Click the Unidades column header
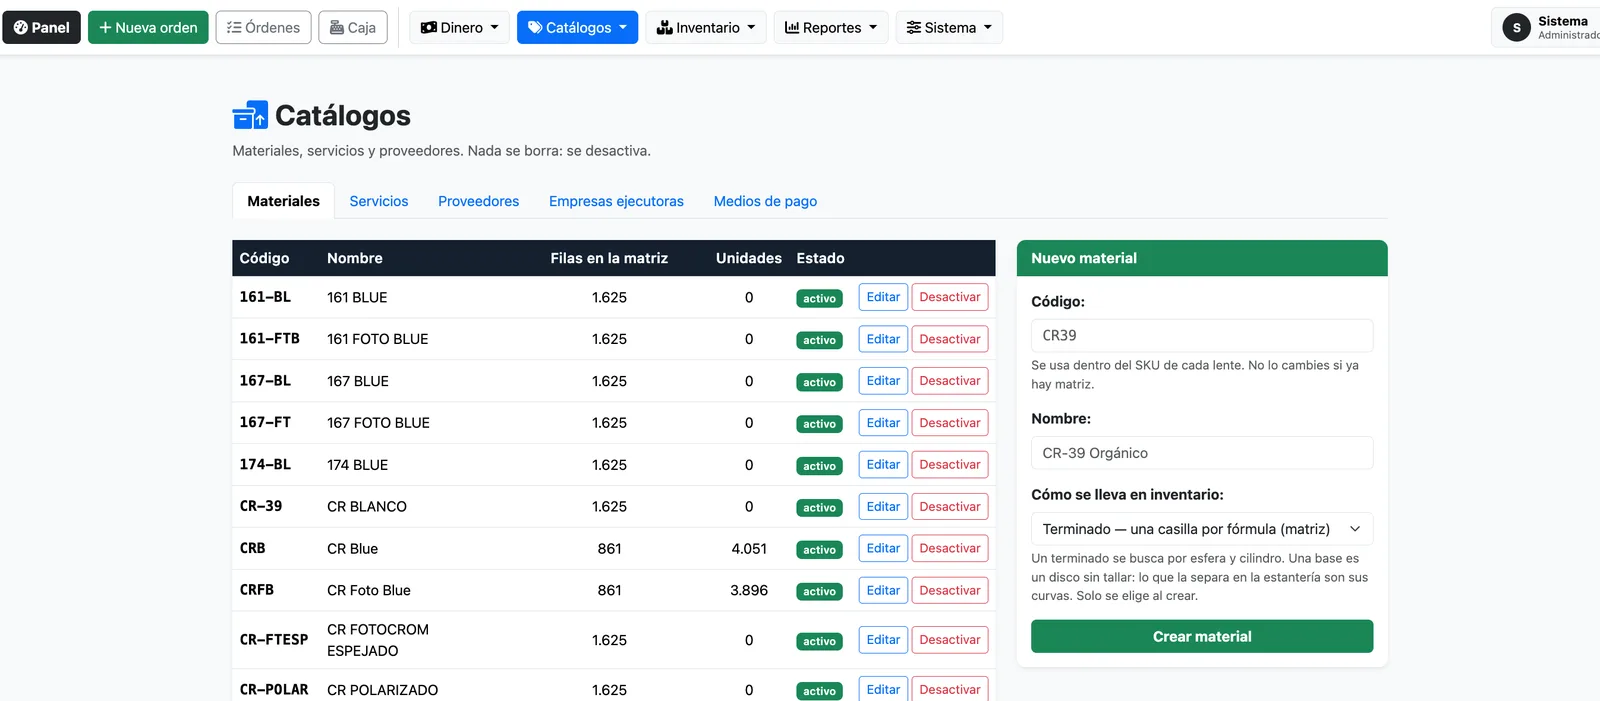The width and height of the screenshot is (1600, 701). [749, 258]
